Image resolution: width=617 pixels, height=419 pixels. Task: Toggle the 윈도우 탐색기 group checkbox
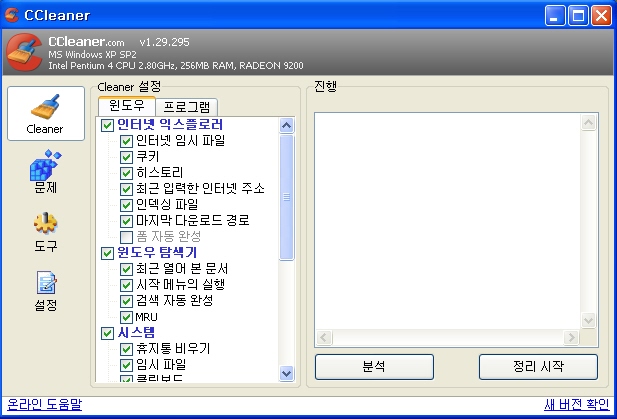(x=107, y=253)
